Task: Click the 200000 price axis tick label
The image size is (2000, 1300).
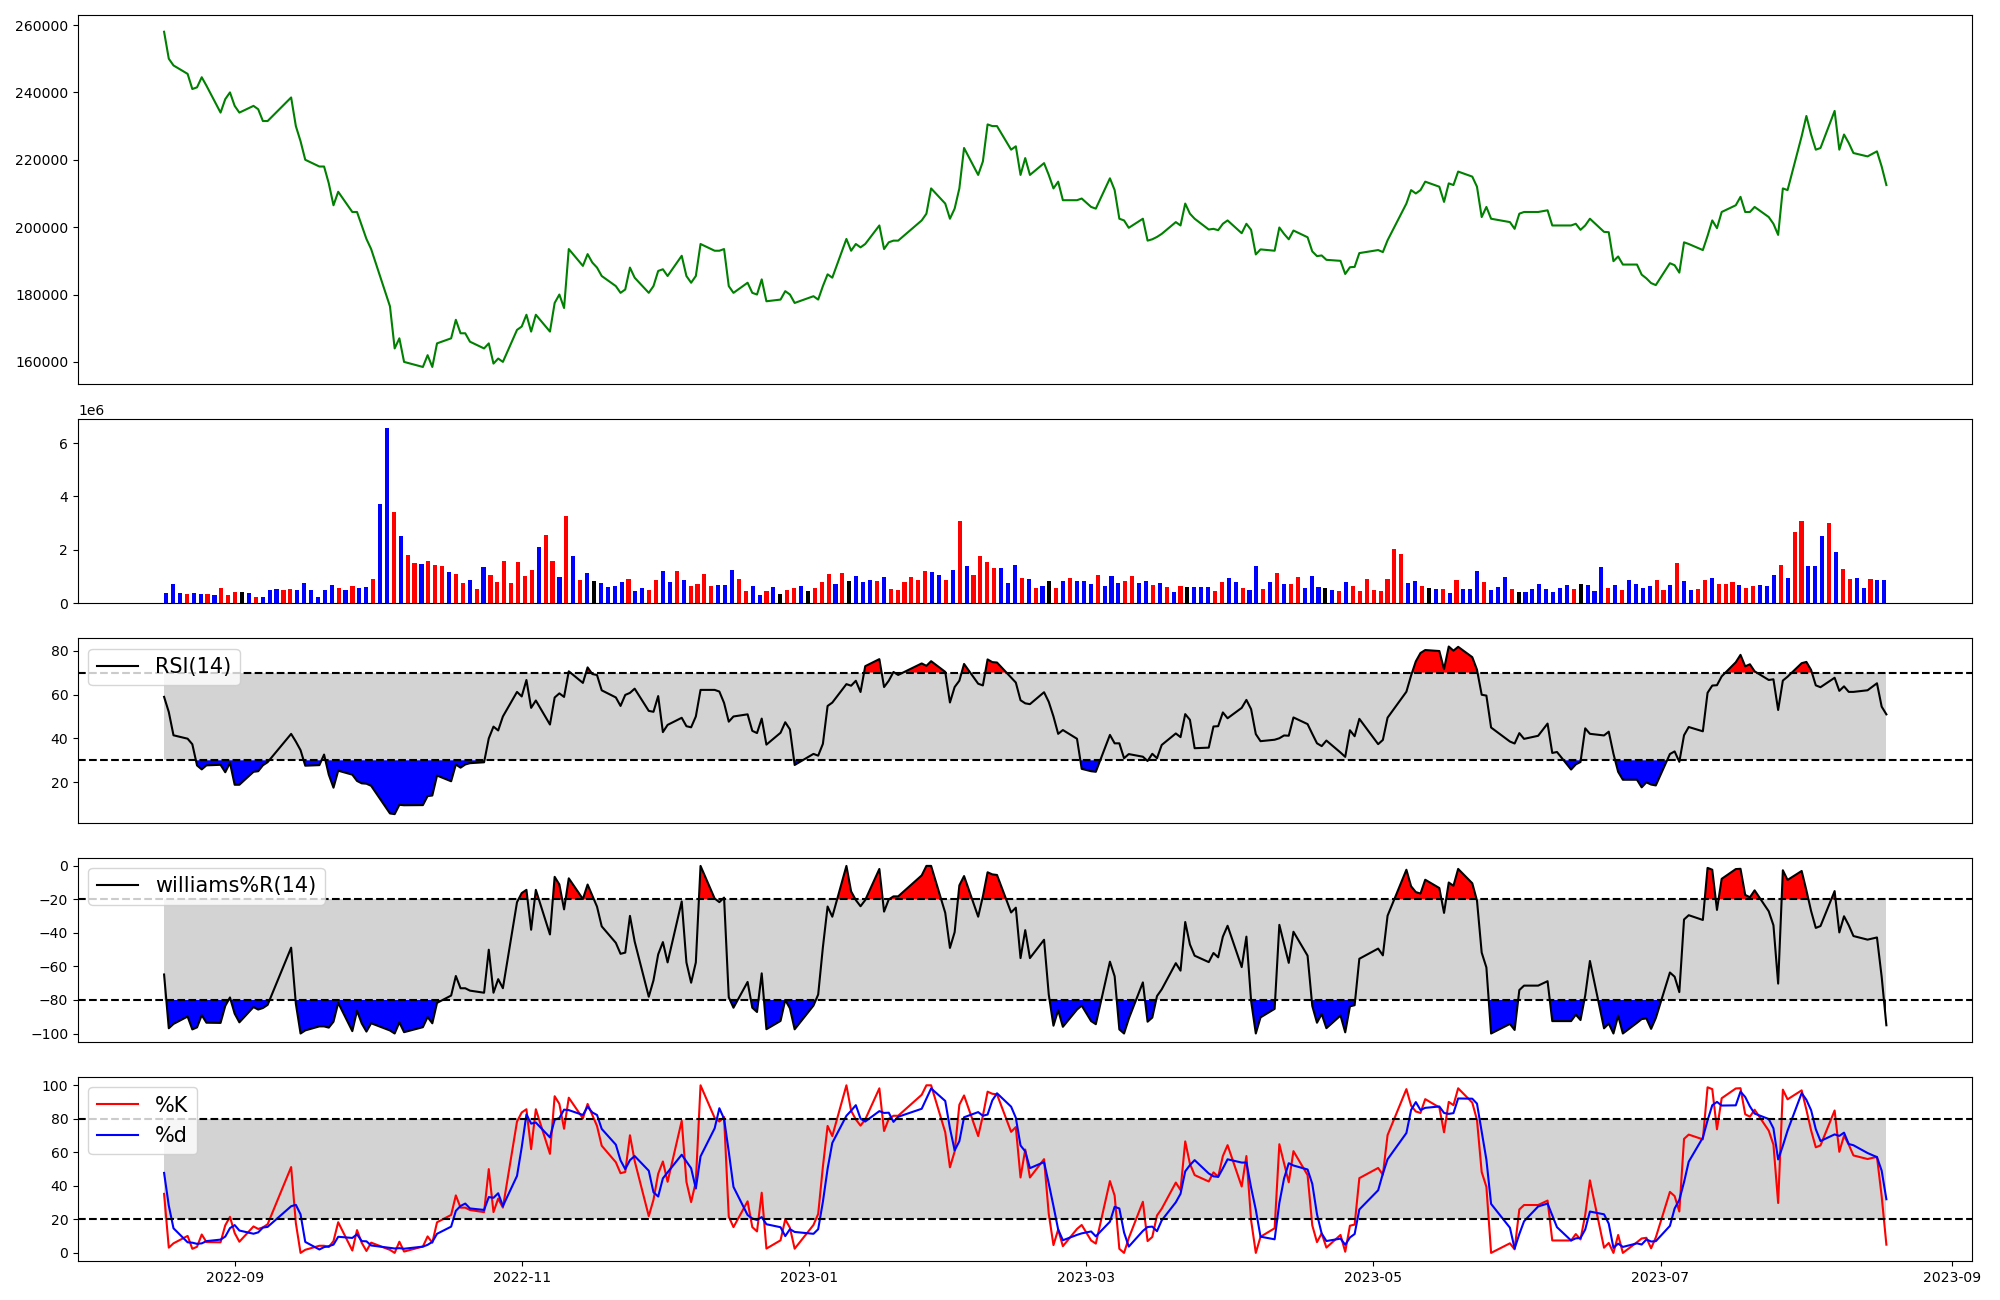Action: [42, 228]
